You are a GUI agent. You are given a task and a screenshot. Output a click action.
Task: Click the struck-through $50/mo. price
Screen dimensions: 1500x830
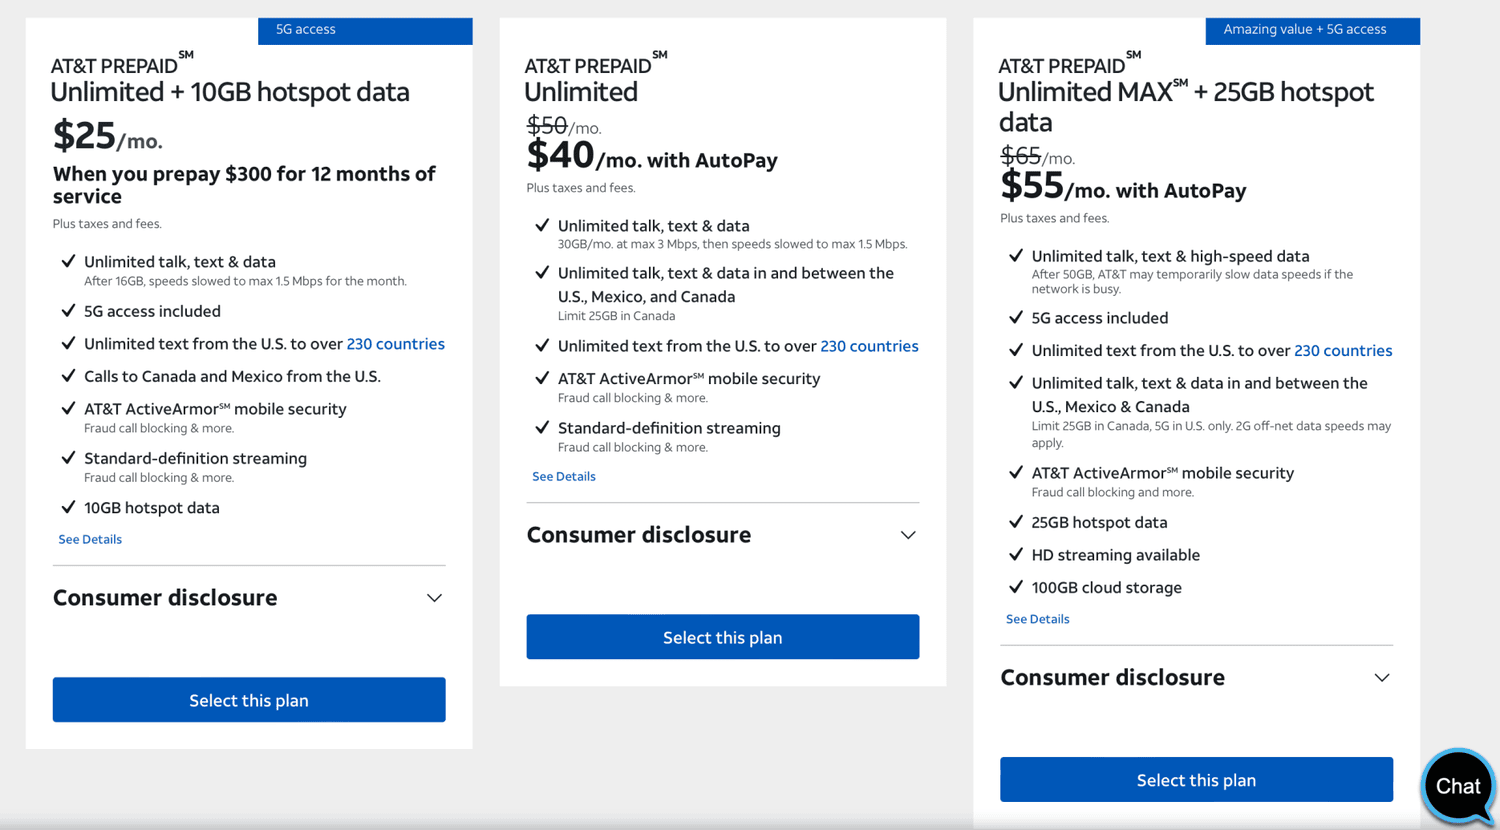564,126
